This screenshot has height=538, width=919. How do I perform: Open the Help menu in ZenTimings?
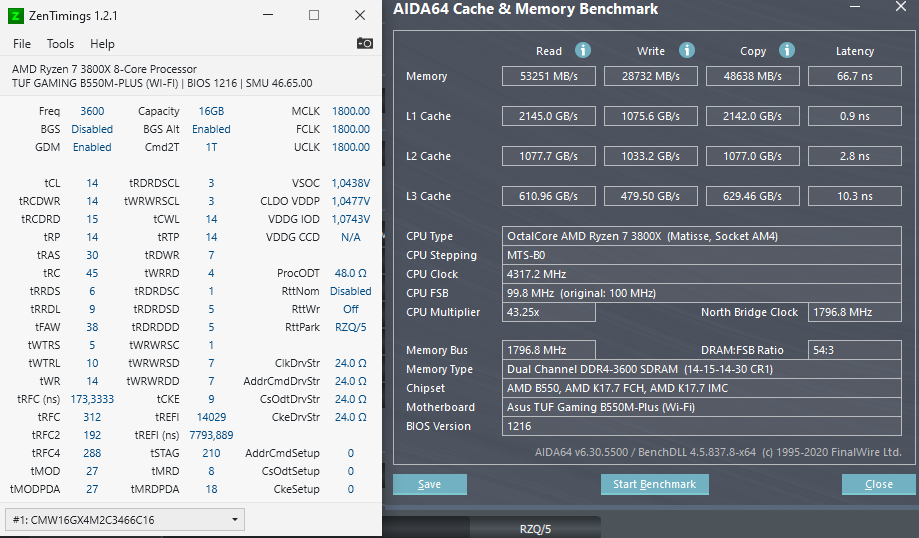pos(102,44)
